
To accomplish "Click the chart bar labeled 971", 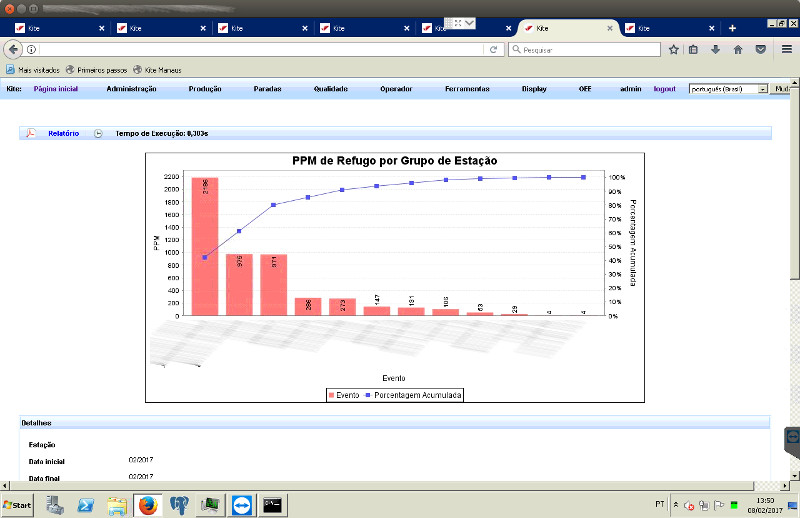I will [273, 284].
